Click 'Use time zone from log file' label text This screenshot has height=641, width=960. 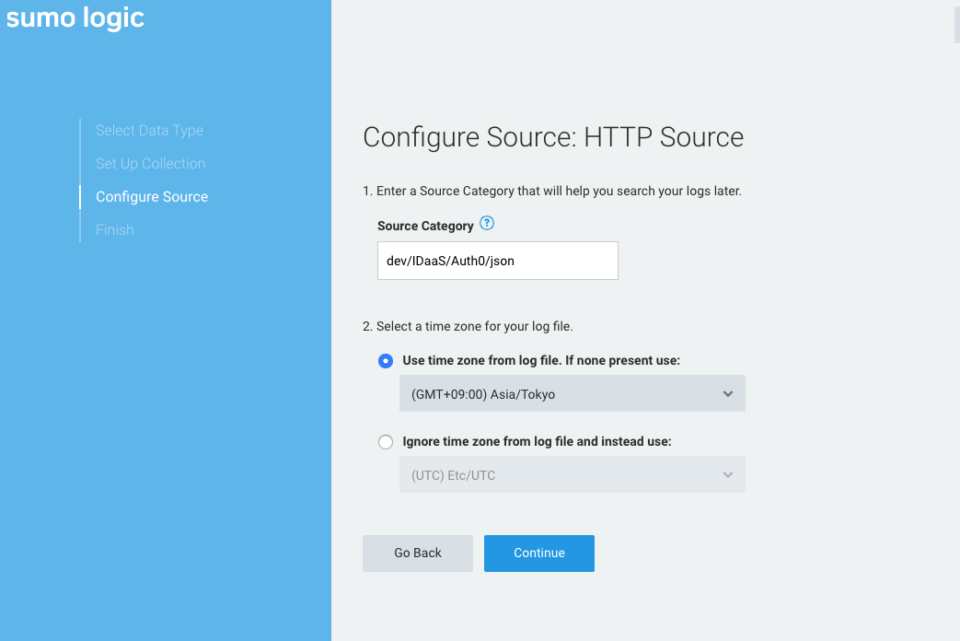point(541,361)
